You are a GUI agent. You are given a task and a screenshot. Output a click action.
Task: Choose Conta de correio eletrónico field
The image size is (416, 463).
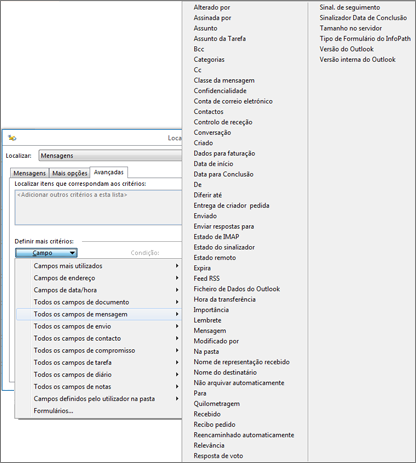(233, 101)
